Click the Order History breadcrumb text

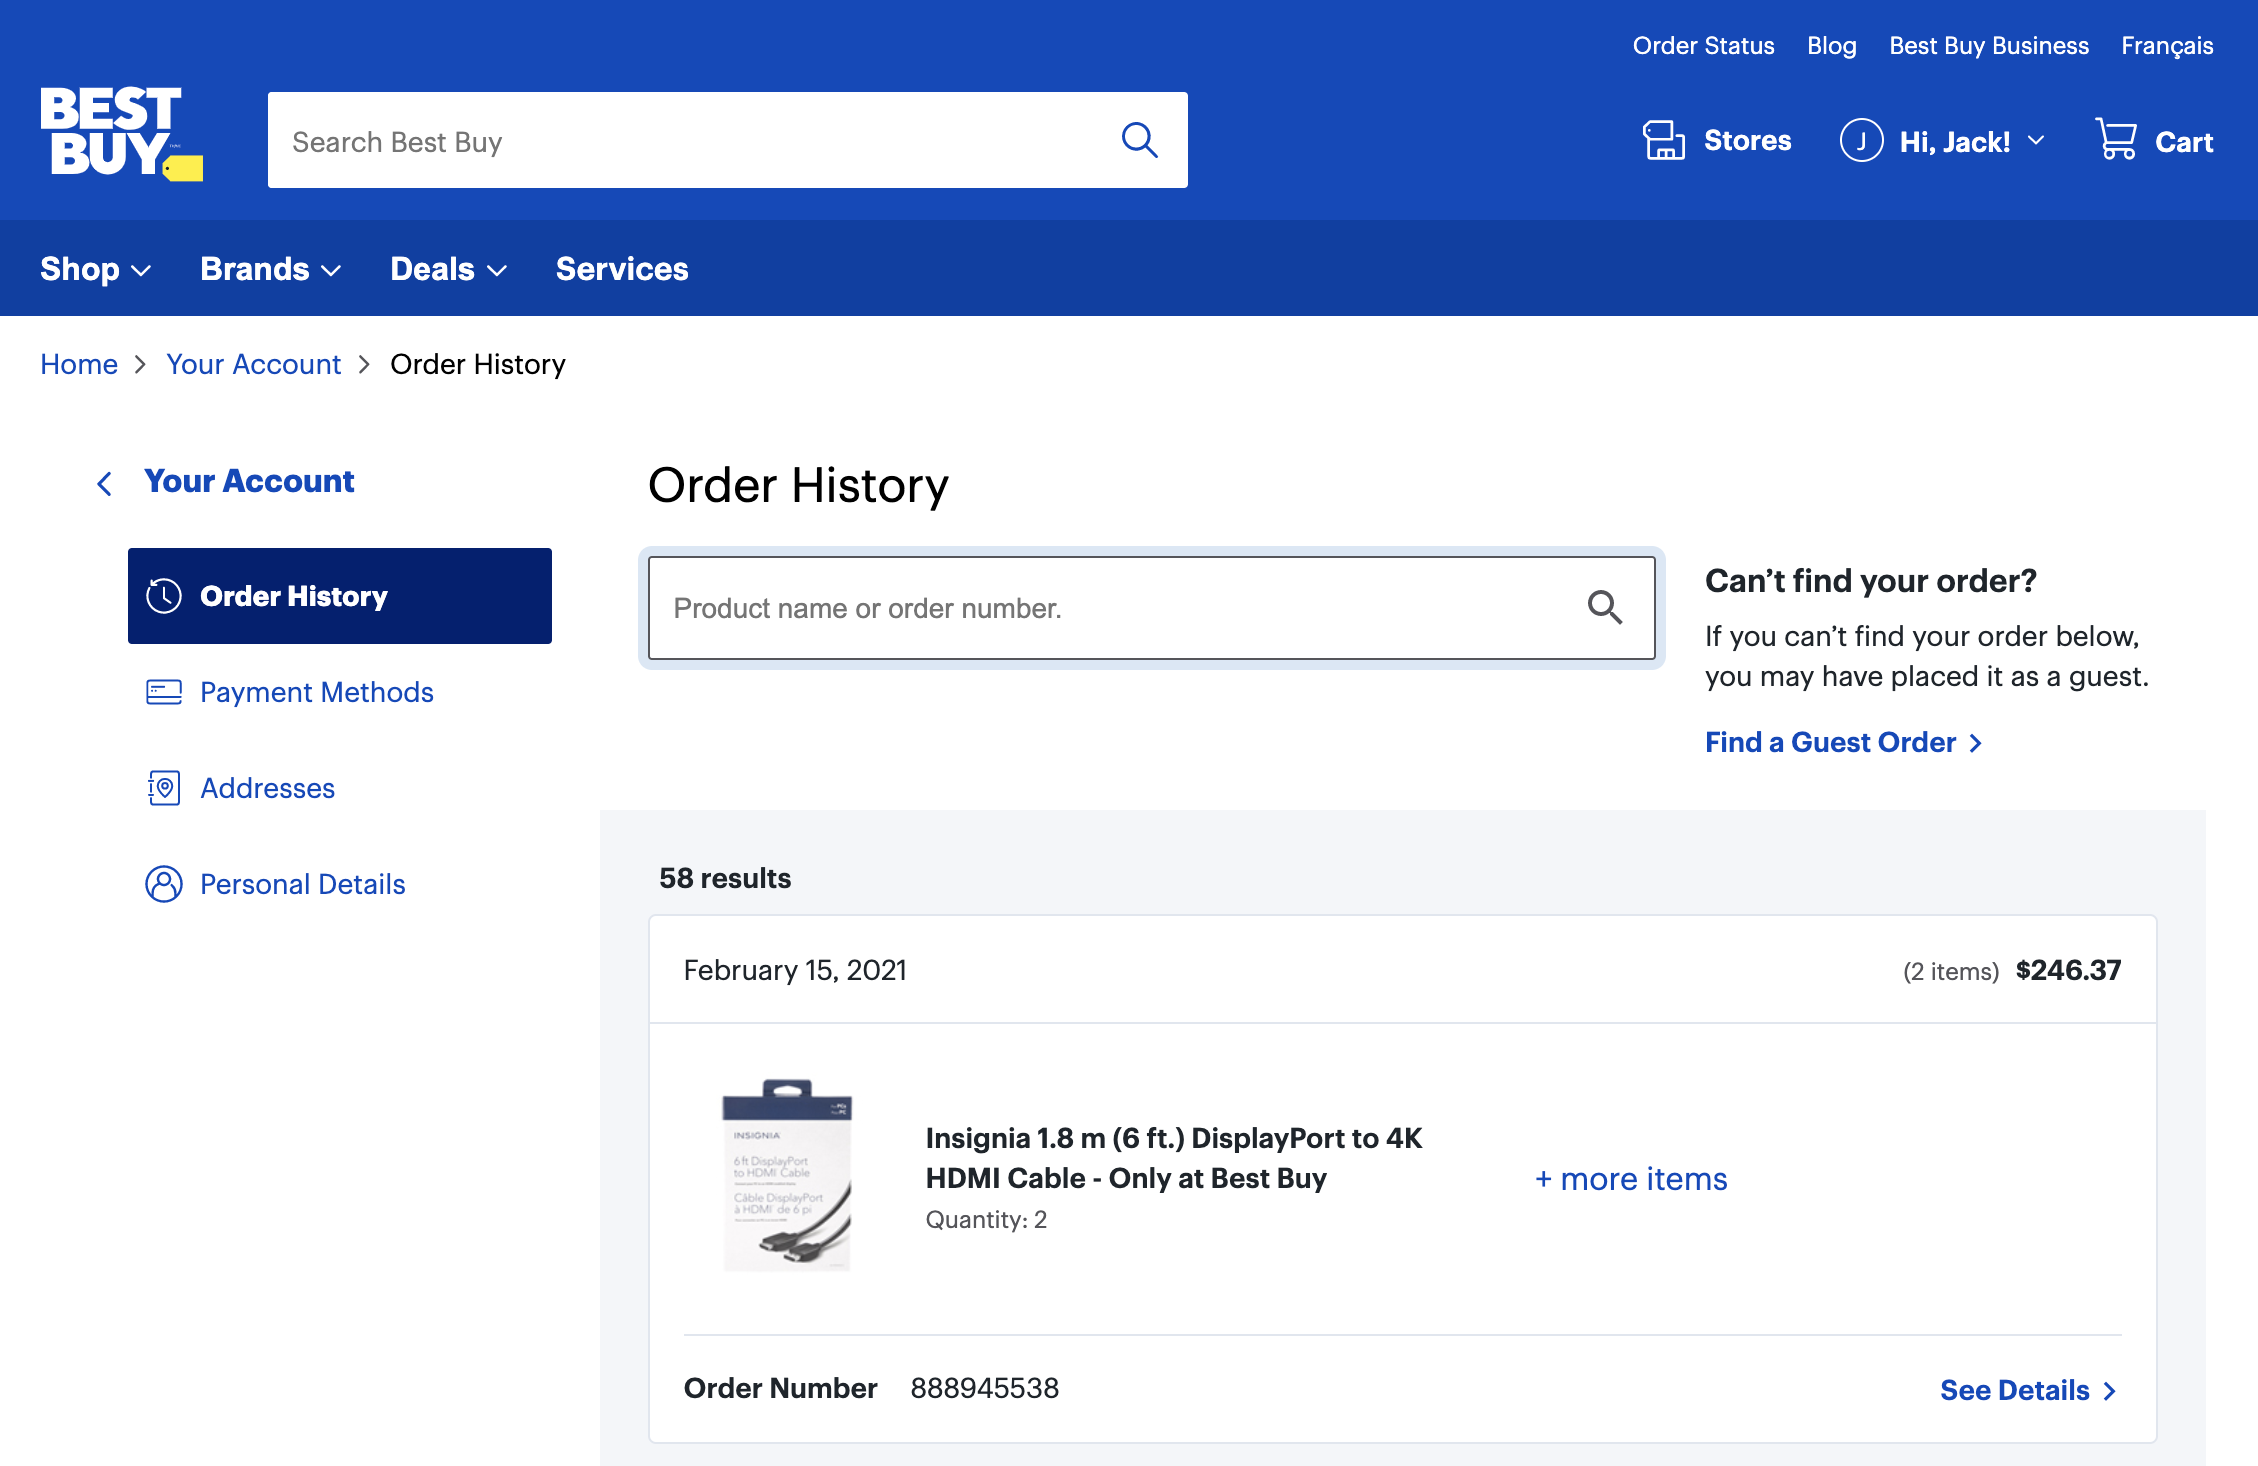[478, 364]
